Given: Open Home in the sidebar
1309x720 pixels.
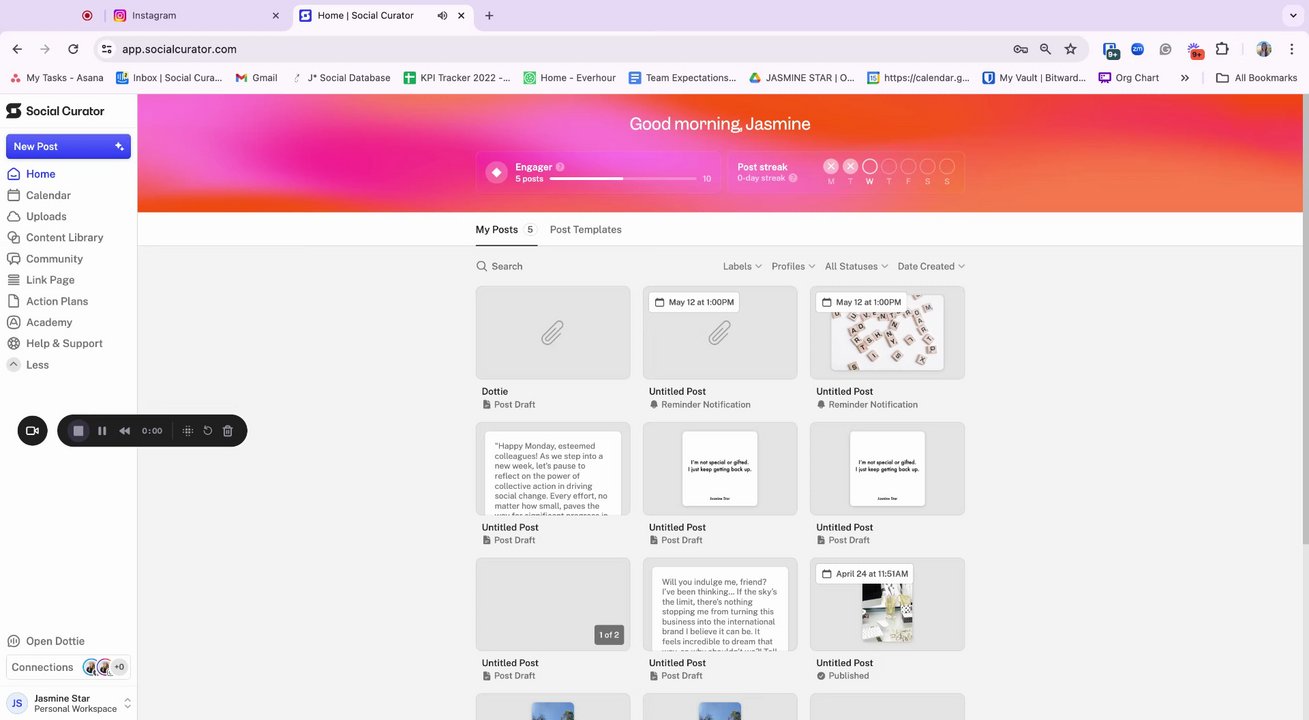Looking at the screenshot, I should [40, 174].
